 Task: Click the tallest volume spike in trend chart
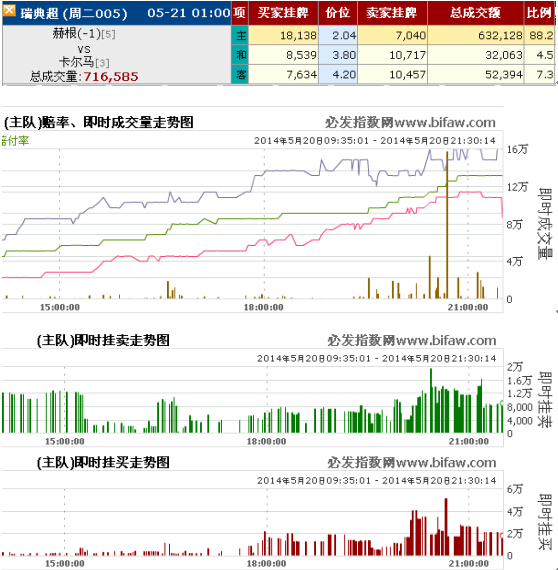point(447,225)
